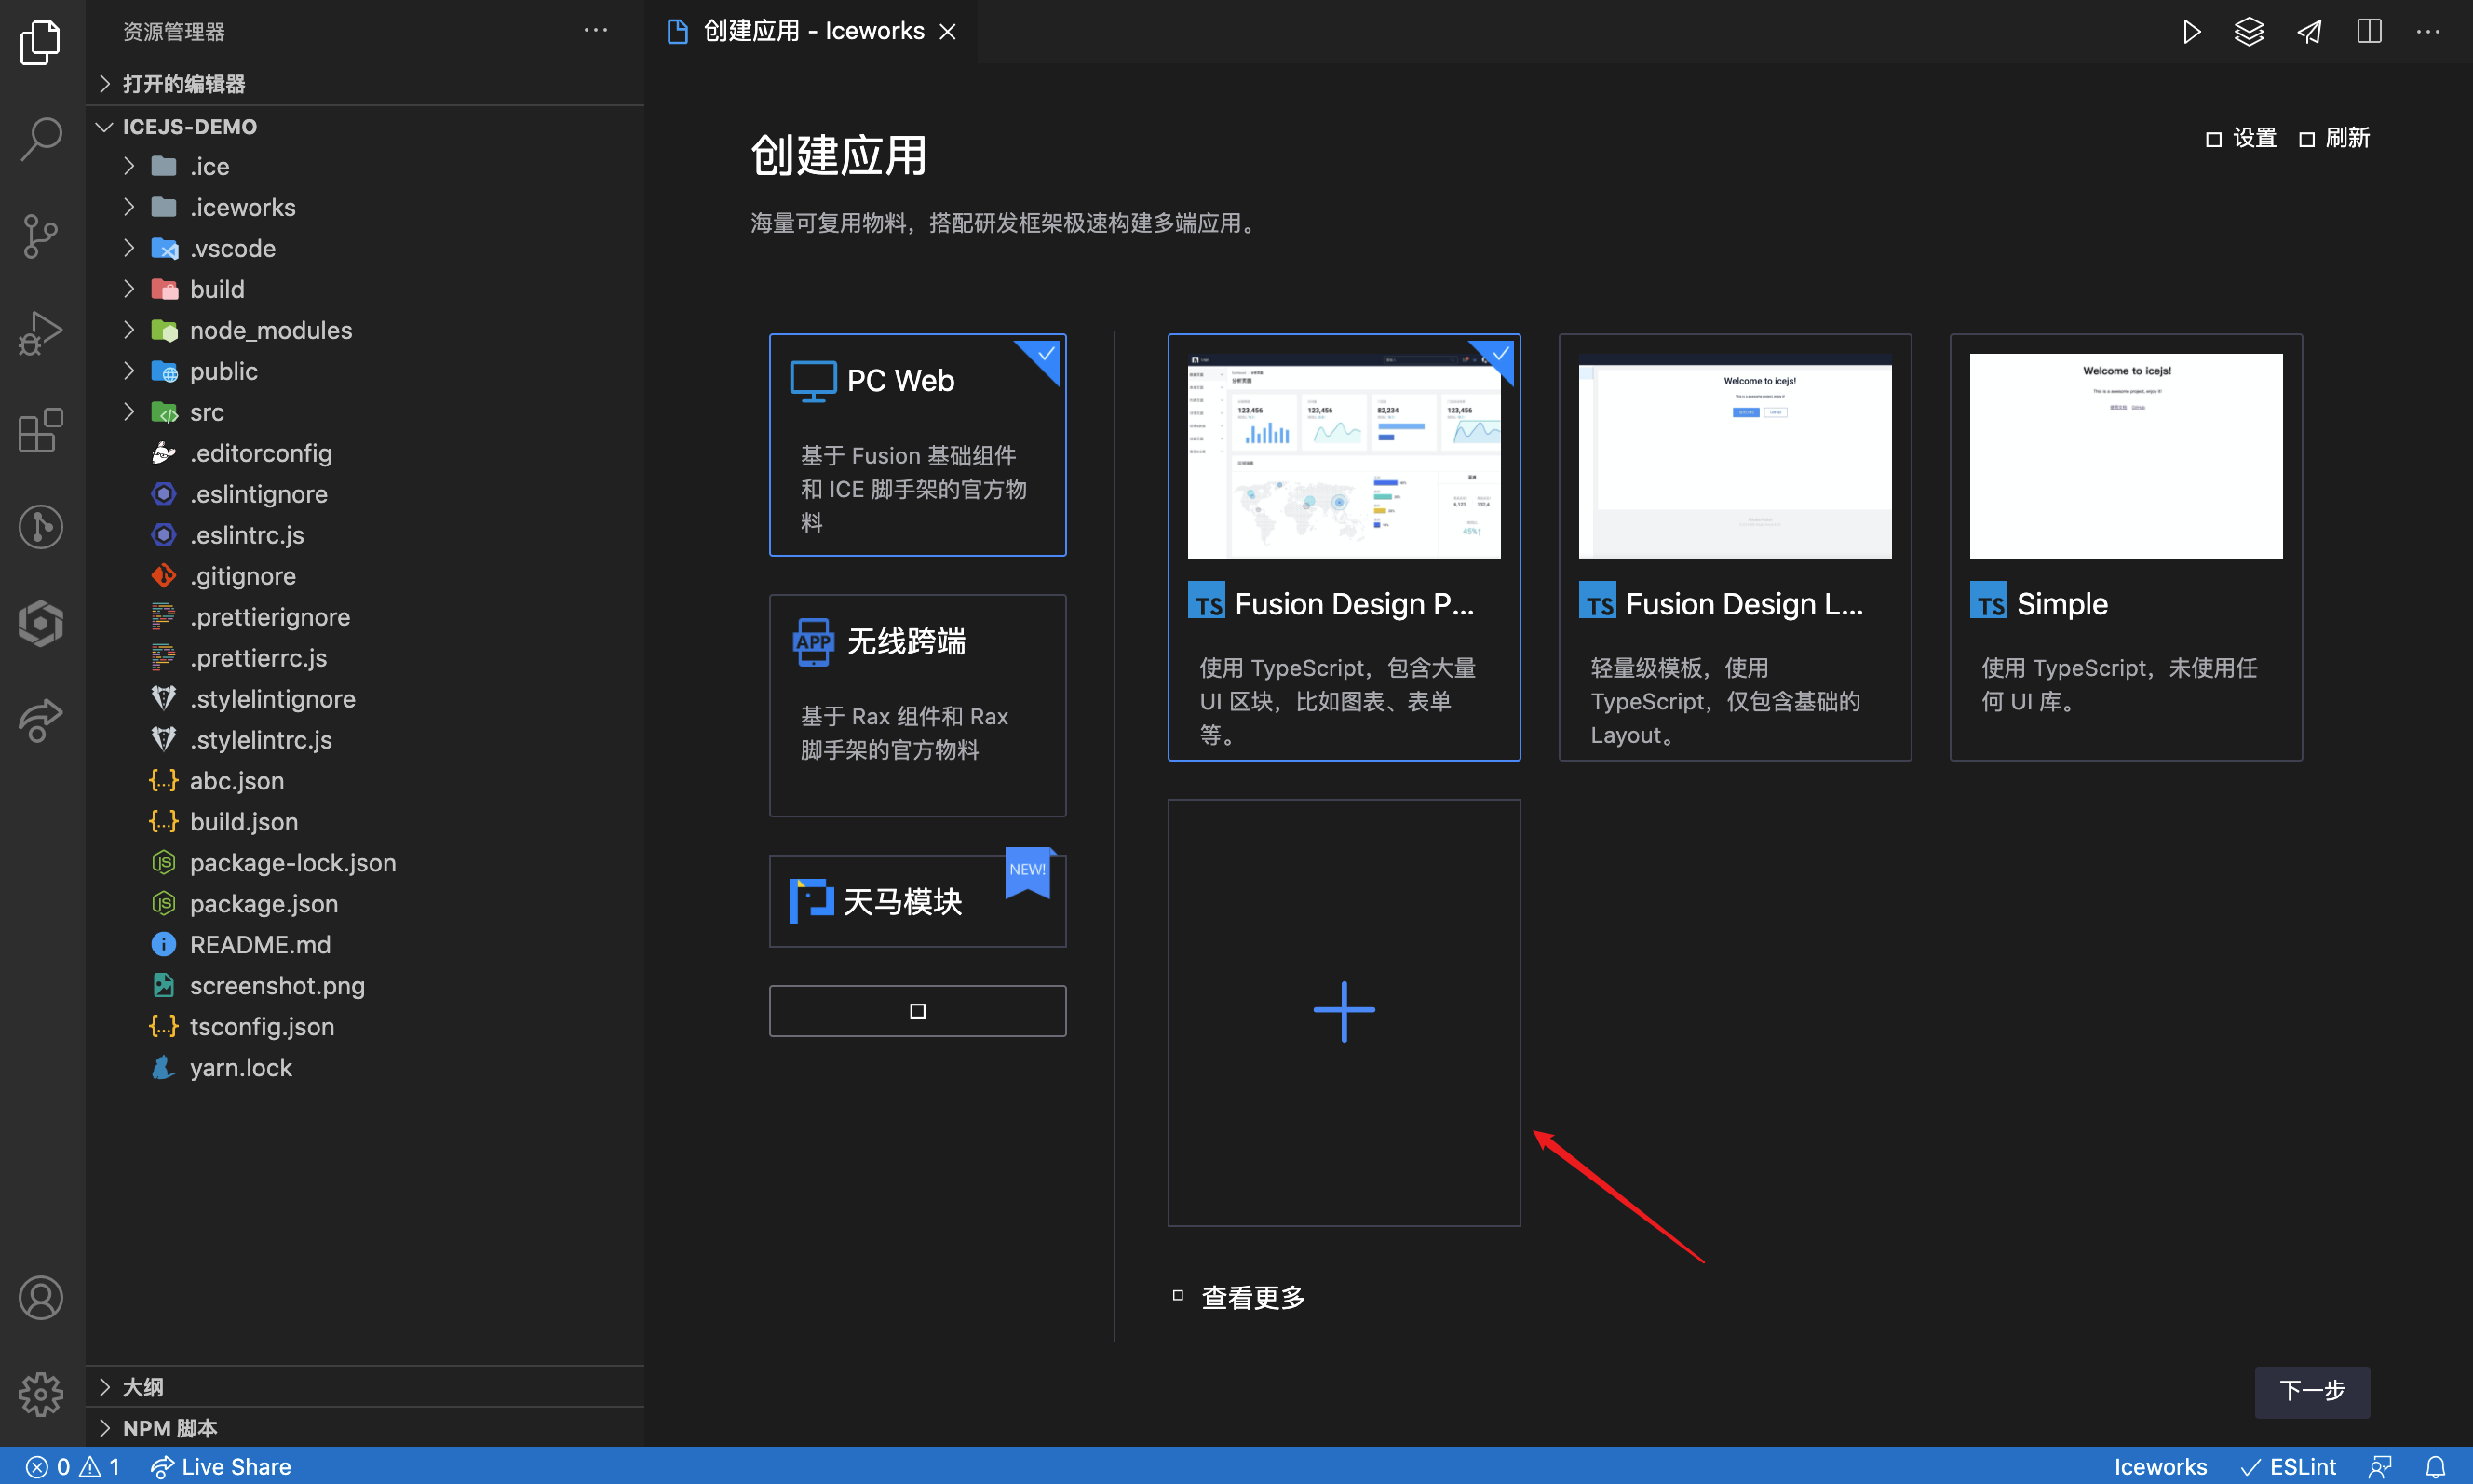Click the split editor icon top right
The image size is (2473, 1484).
[x=2370, y=31]
